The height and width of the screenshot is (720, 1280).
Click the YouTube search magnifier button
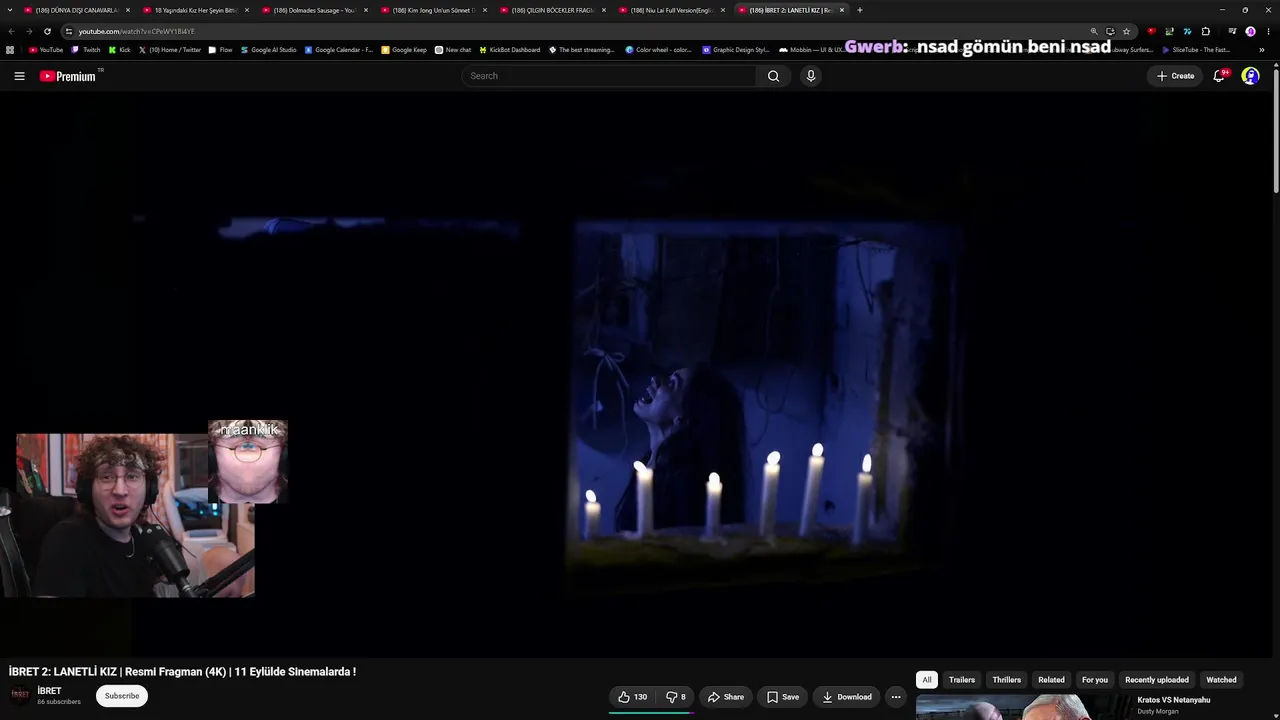tap(773, 76)
